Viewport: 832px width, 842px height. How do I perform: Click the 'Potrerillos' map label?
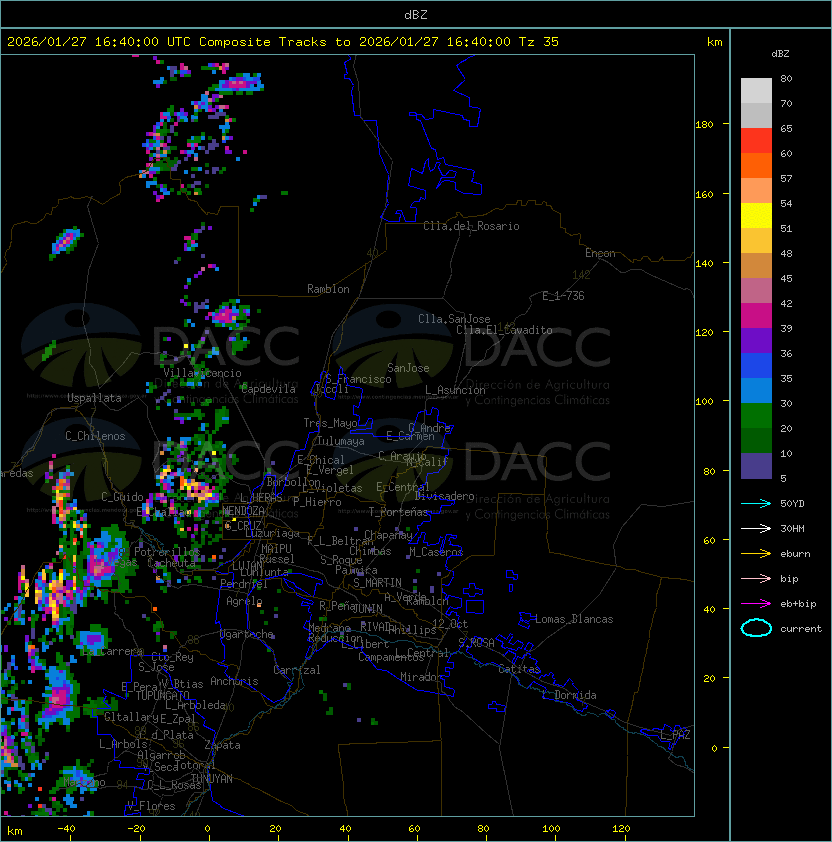coord(167,551)
